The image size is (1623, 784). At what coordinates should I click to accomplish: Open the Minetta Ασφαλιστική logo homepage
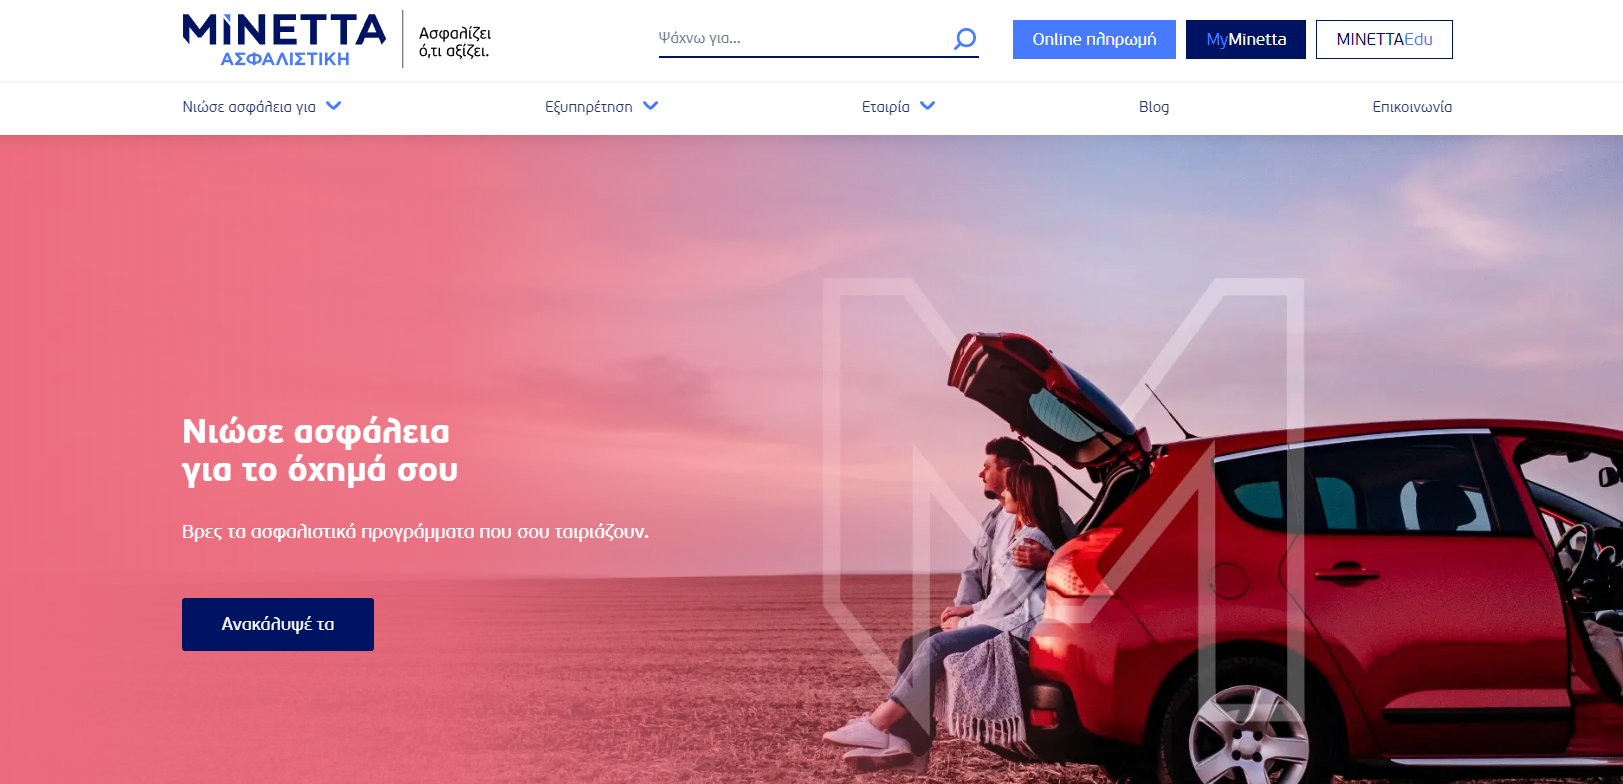(284, 40)
